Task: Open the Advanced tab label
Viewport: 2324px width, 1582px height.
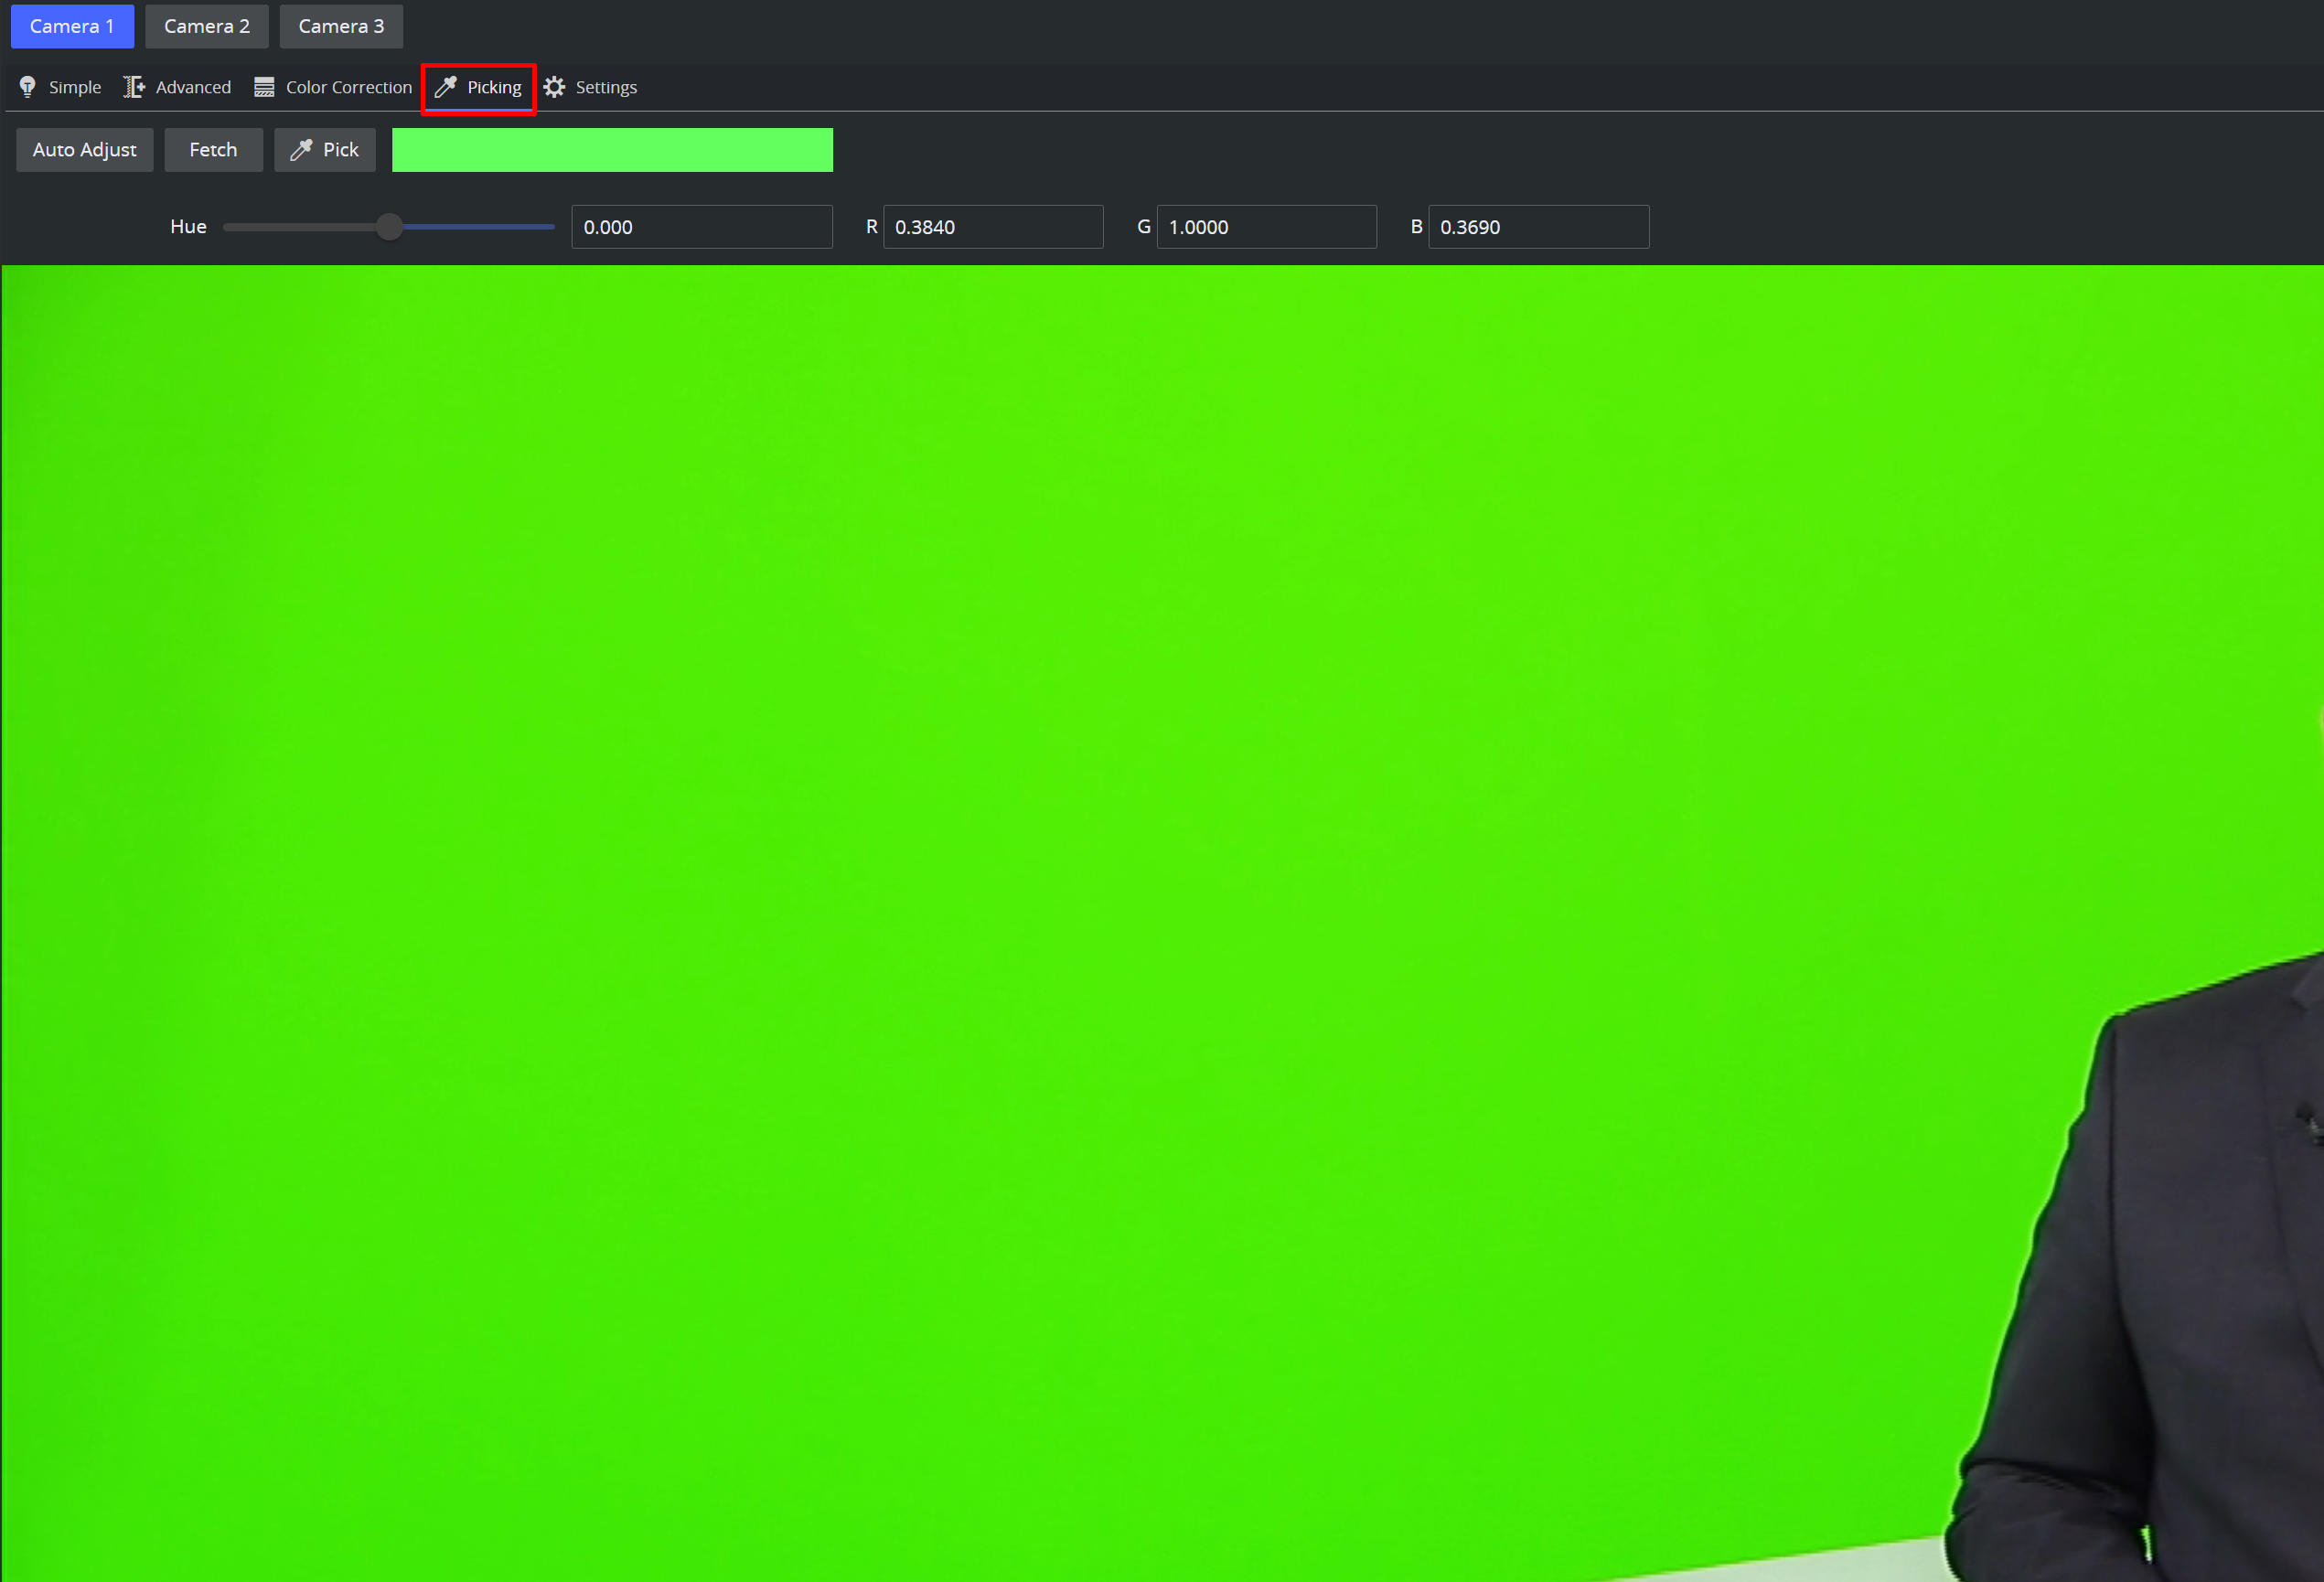Action: point(193,87)
